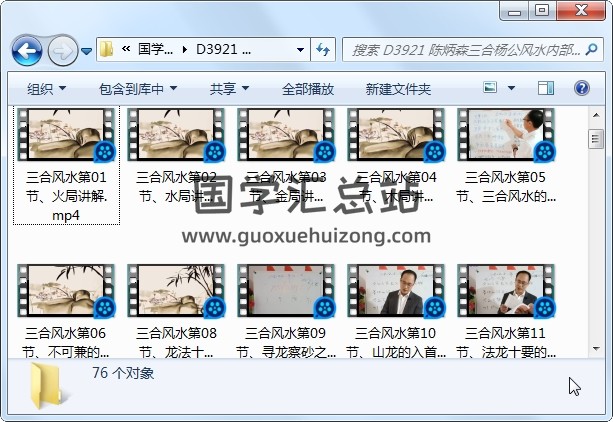Open the help question mark icon
This screenshot has width=613, height=422.
[x=582, y=88]
